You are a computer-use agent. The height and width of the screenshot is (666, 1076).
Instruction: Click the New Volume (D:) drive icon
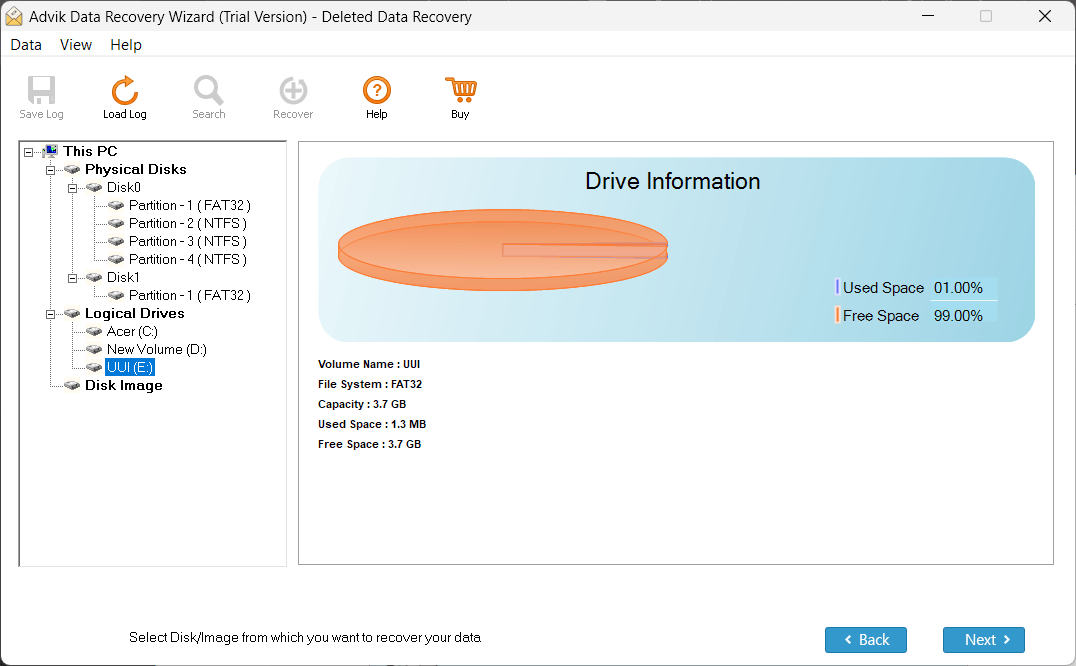94,349
